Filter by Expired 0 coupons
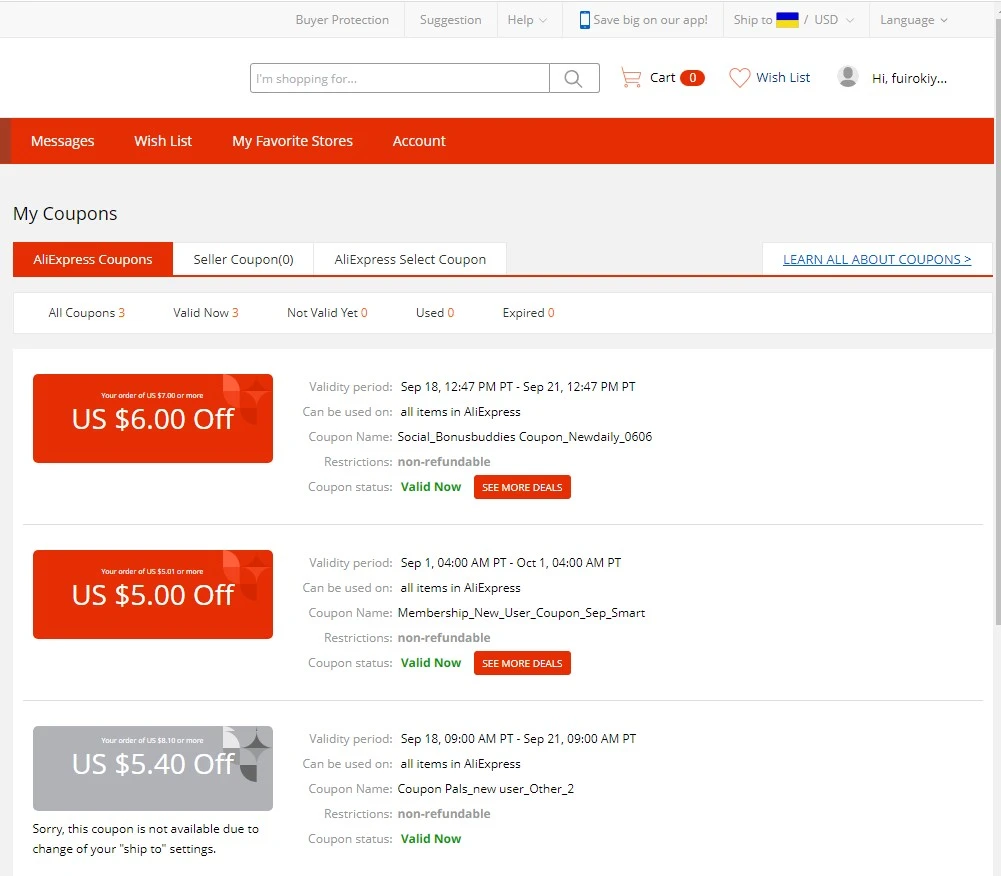This screenshot has height=876, width=1001. tap(528, 313)
